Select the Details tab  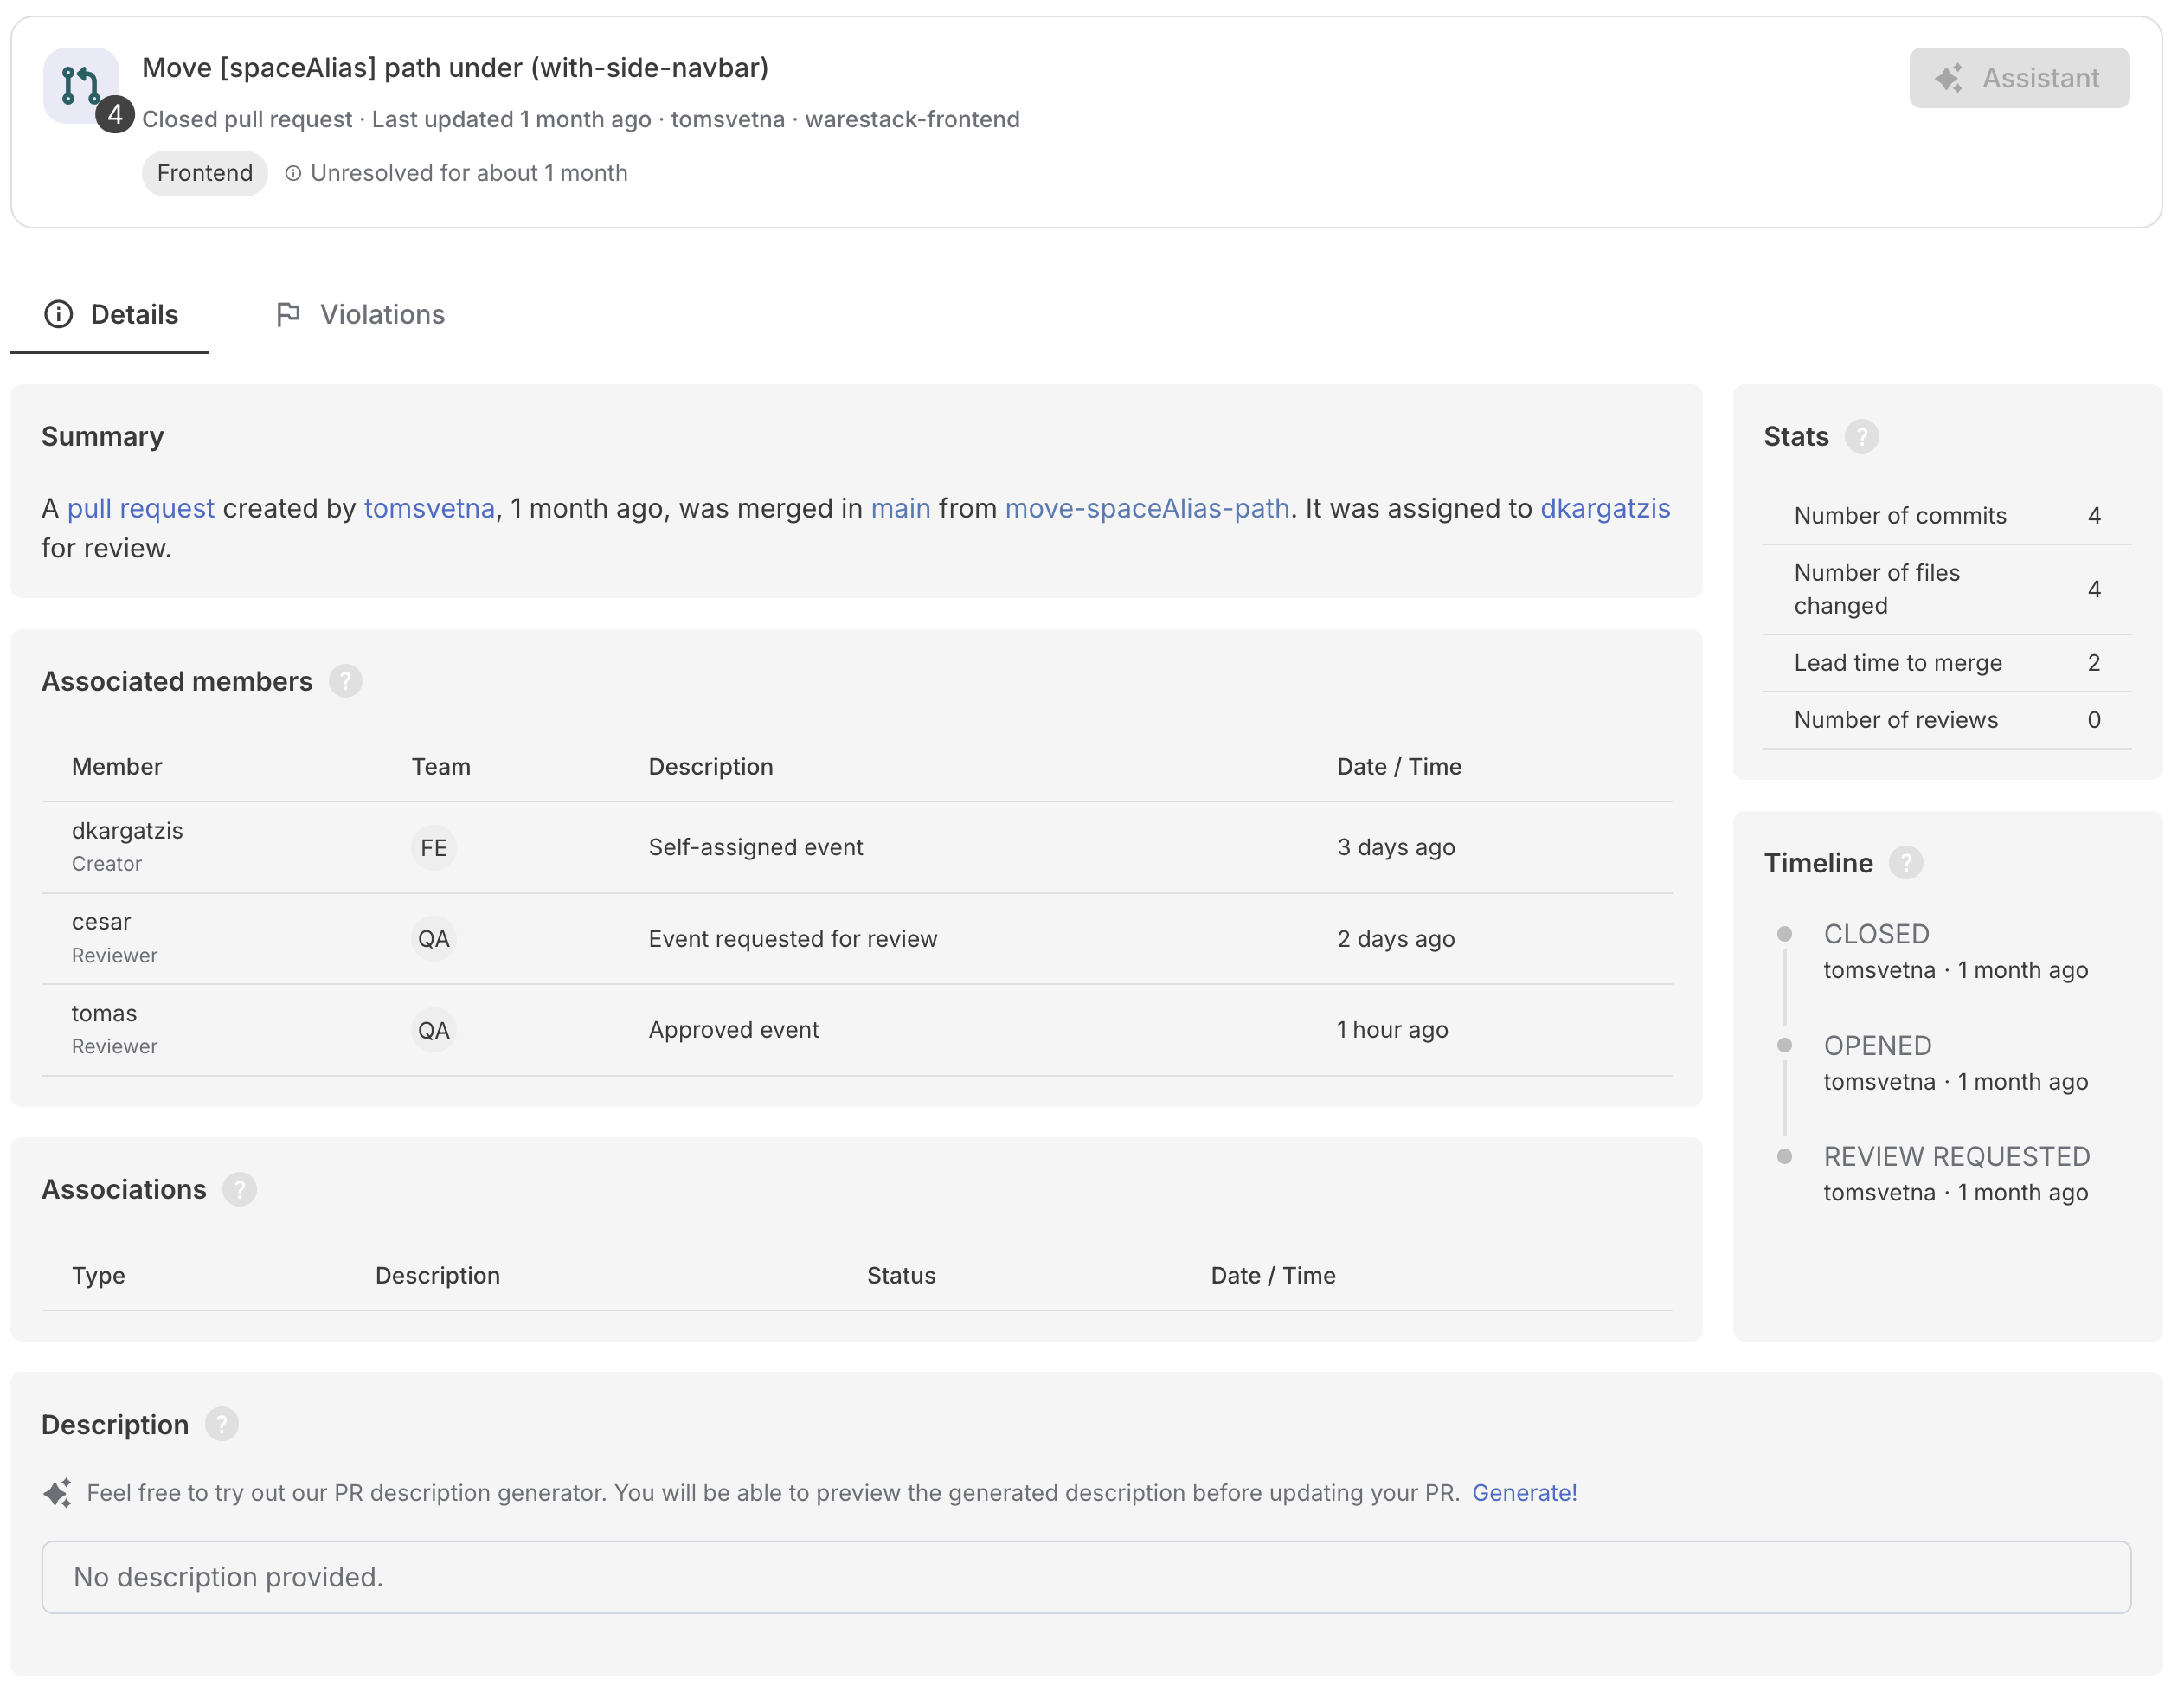111,315
